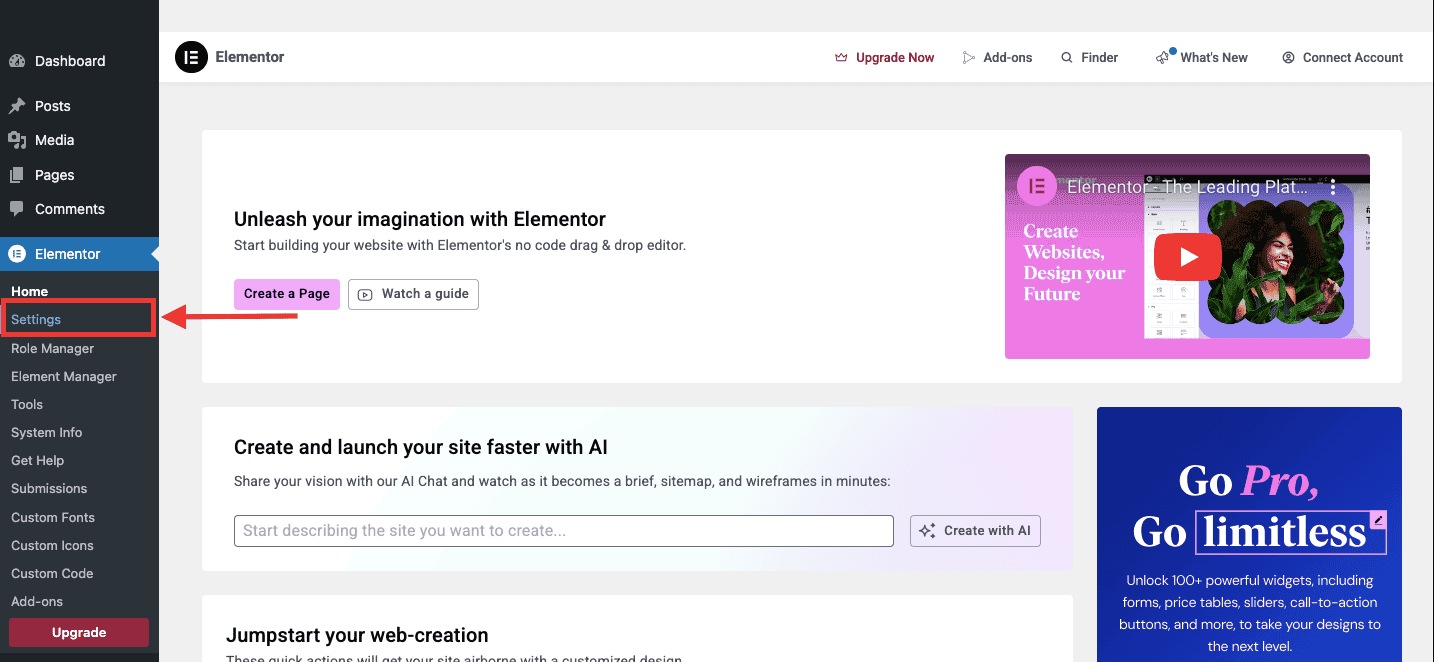1434x662 pixels.
Task: Click the Go Pro, Go limitless banner
Action: (x=1249, y=534)
